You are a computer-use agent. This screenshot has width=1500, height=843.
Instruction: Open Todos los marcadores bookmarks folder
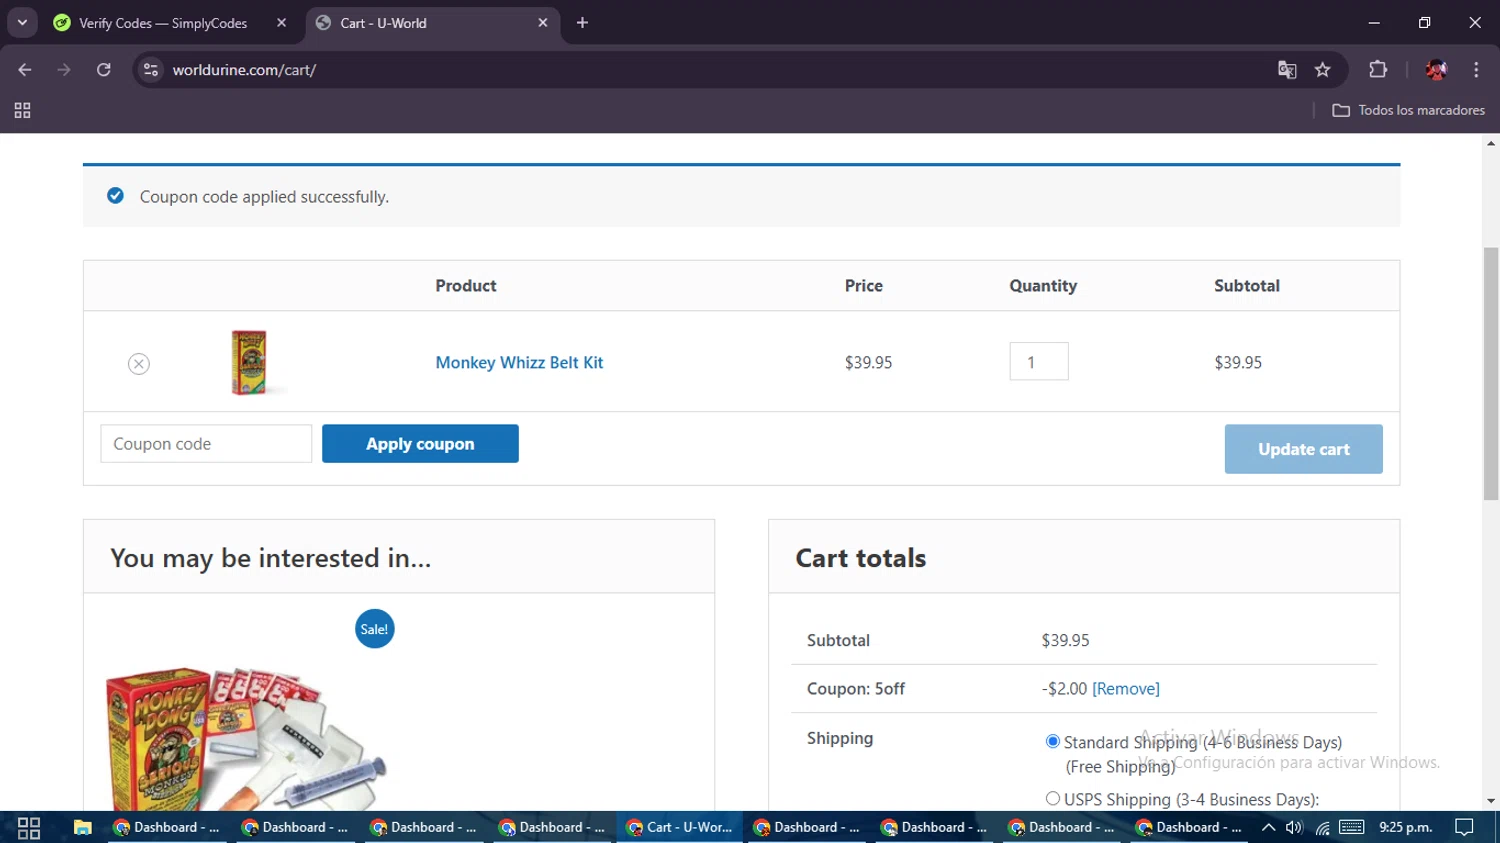(x=1408, y=111)
